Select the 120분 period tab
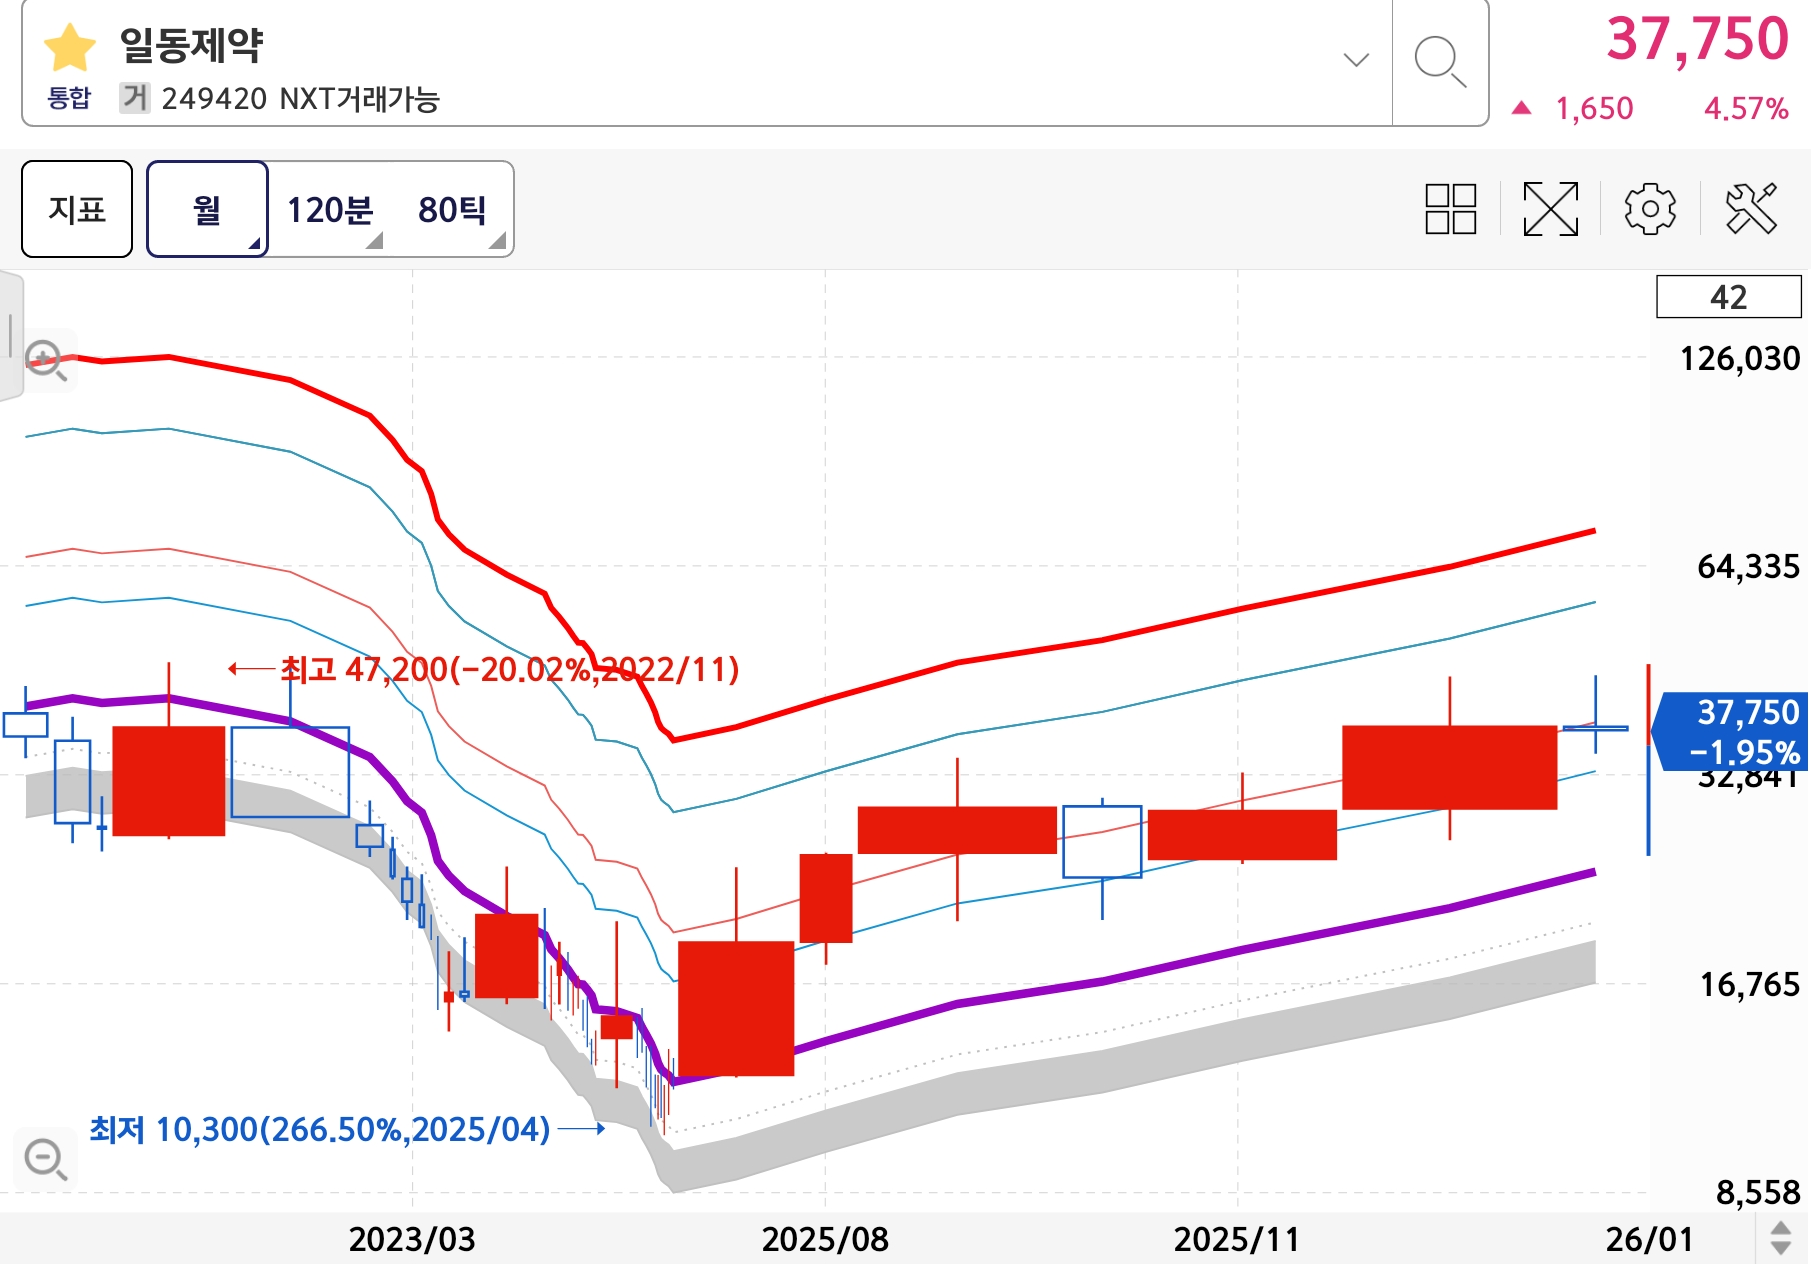Viewport: 1811px width, 1264px height. (330, 210)
